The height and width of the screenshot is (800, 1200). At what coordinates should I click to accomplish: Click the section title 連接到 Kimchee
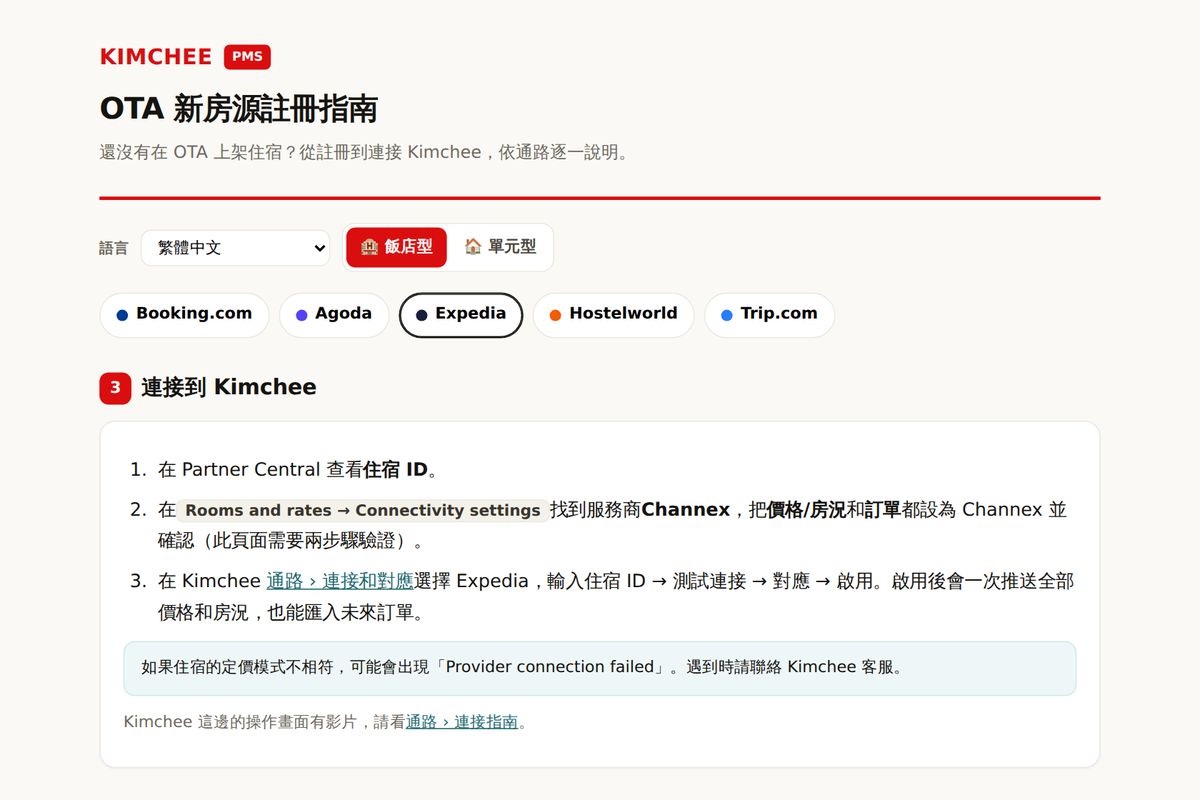(x=228, y=387)
